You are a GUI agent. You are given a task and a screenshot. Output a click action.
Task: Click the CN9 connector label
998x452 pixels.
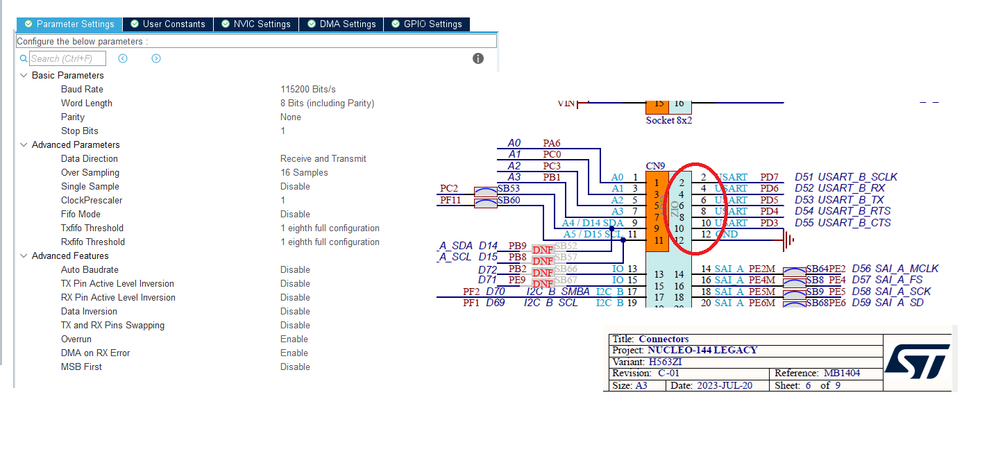pos(655,166)
